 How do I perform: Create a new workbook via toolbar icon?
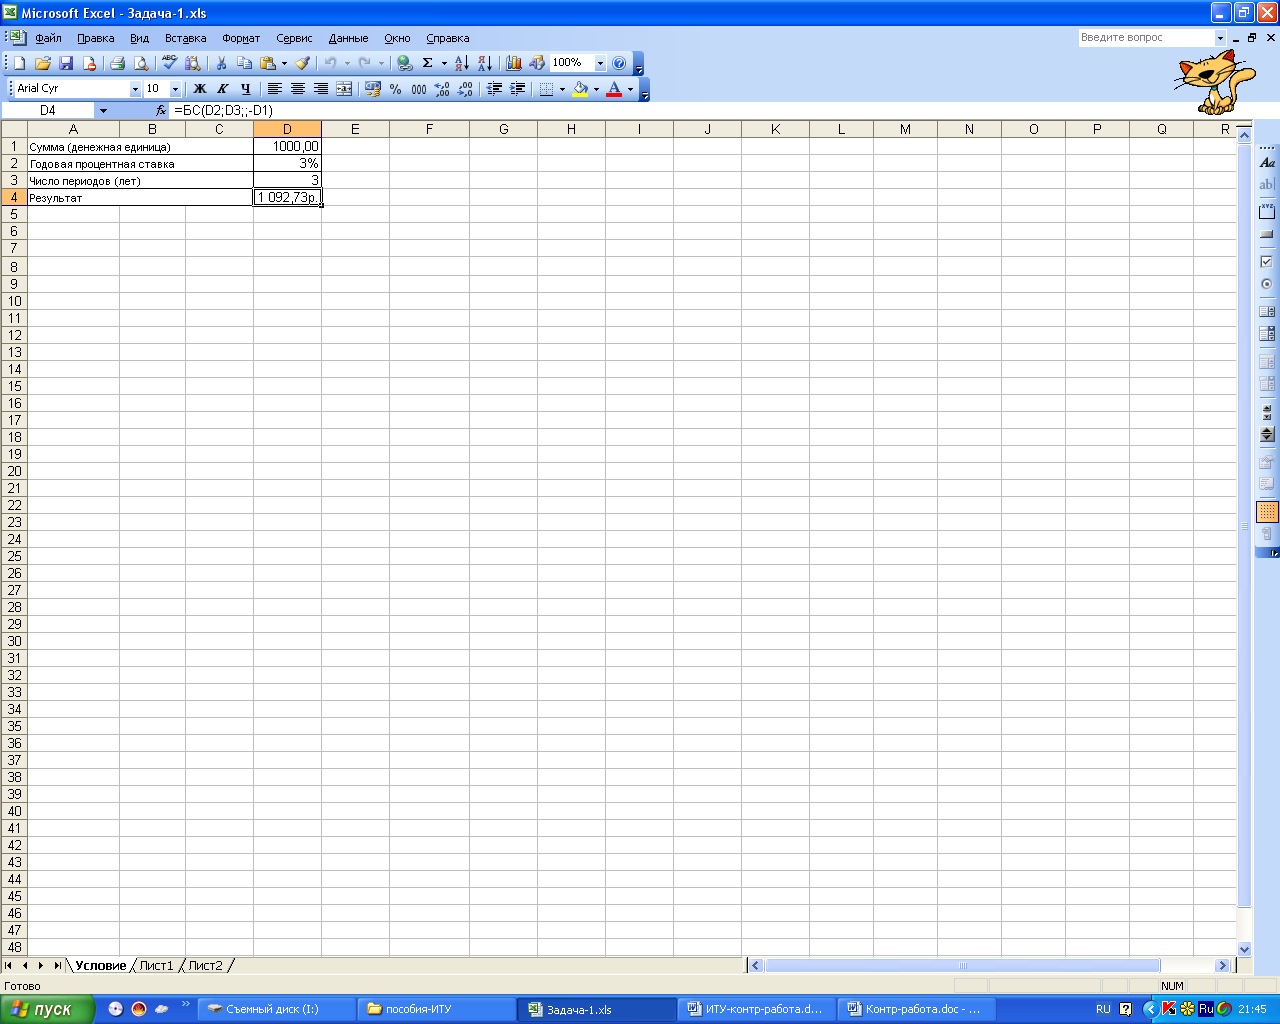point(19,63)
